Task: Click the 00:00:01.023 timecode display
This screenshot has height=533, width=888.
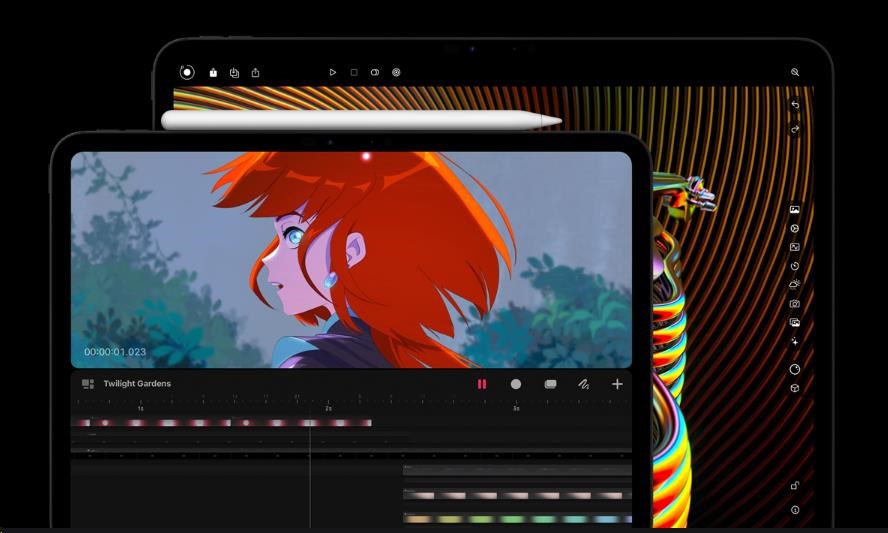Action: (115, 352)
